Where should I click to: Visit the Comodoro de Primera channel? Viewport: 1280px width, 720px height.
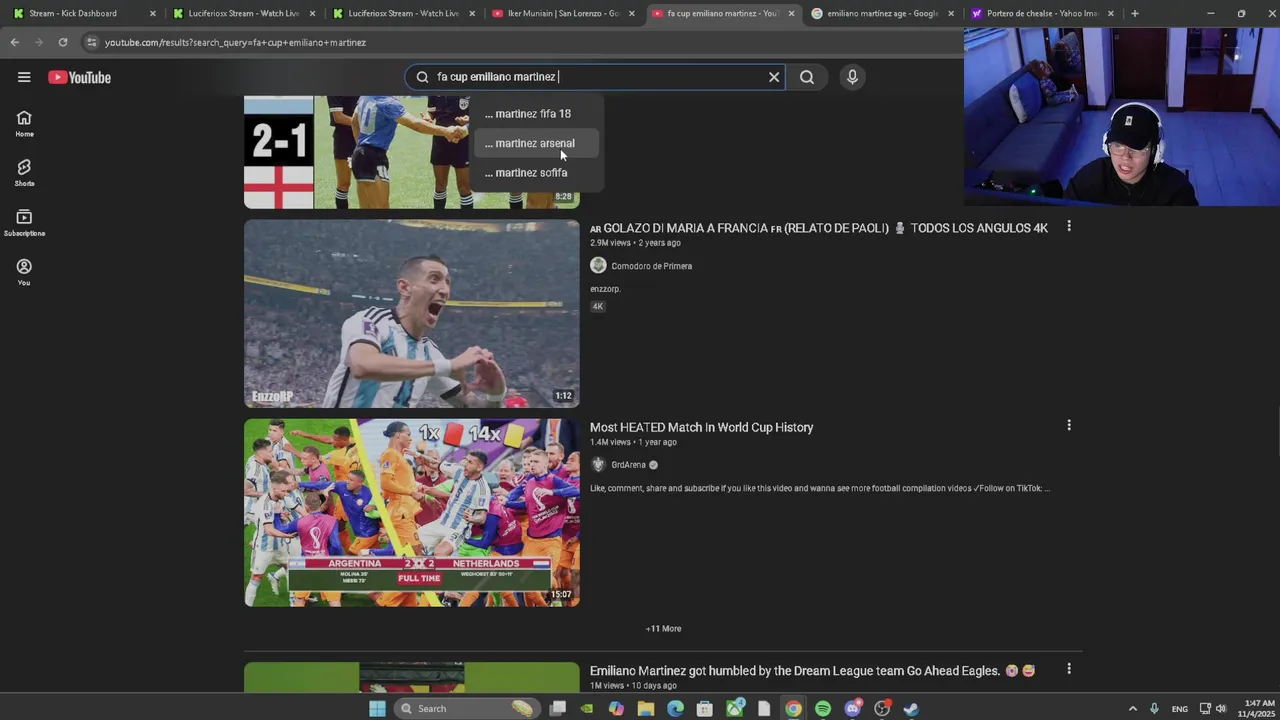pos(651,266)
